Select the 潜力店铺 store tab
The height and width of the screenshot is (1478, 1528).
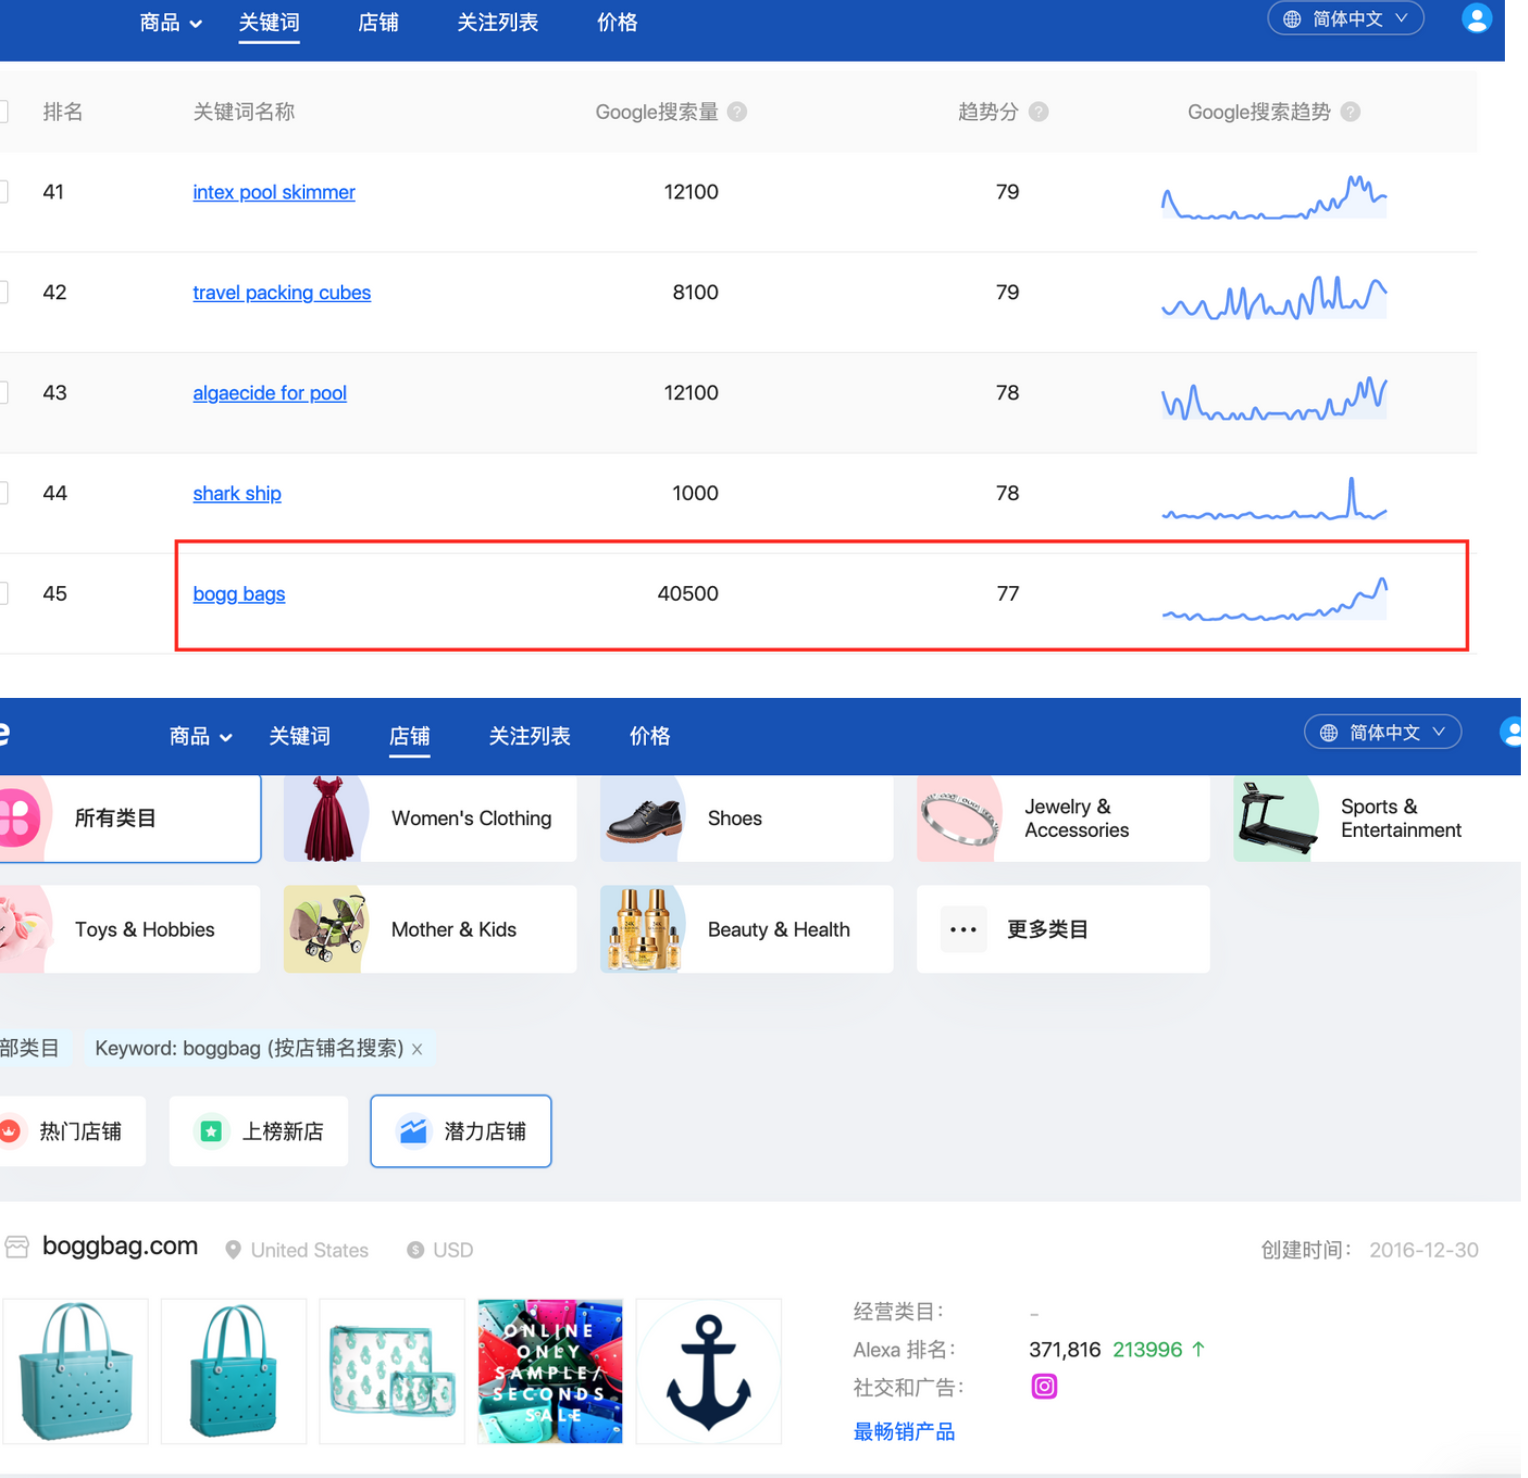[x=461, y=1131]
